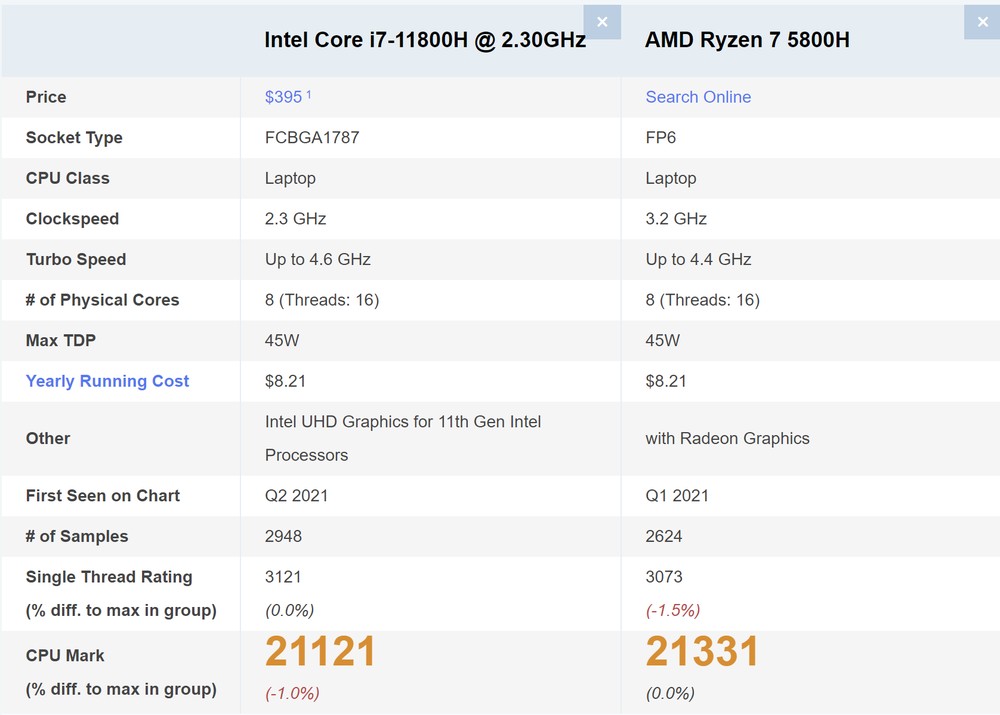Image resolution: width=1000 pixels, height=715 pixels.
Task: Click the "Up to 4.6 GHz" value
Action: pyautogui.click(x=318, y=260)
